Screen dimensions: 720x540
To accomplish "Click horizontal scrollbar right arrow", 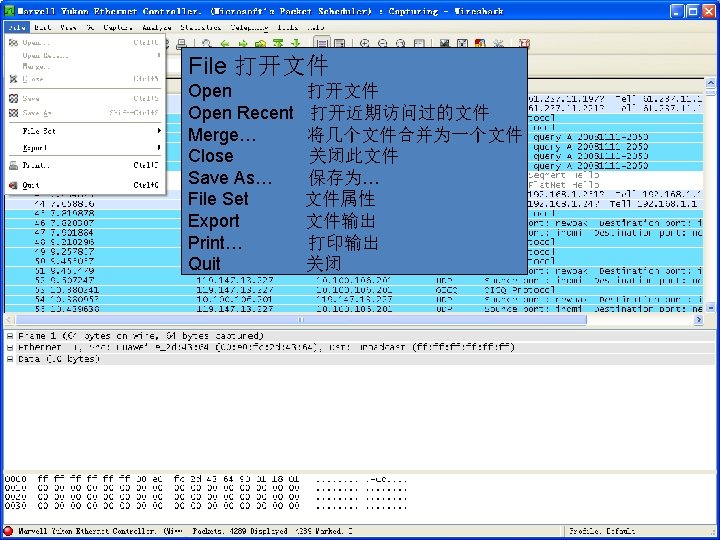I will click(x=698, y=320).
